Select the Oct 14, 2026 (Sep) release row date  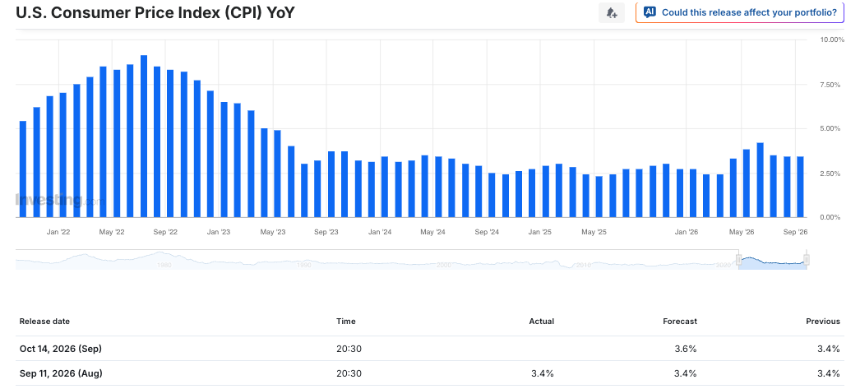[x=60, y=348]
